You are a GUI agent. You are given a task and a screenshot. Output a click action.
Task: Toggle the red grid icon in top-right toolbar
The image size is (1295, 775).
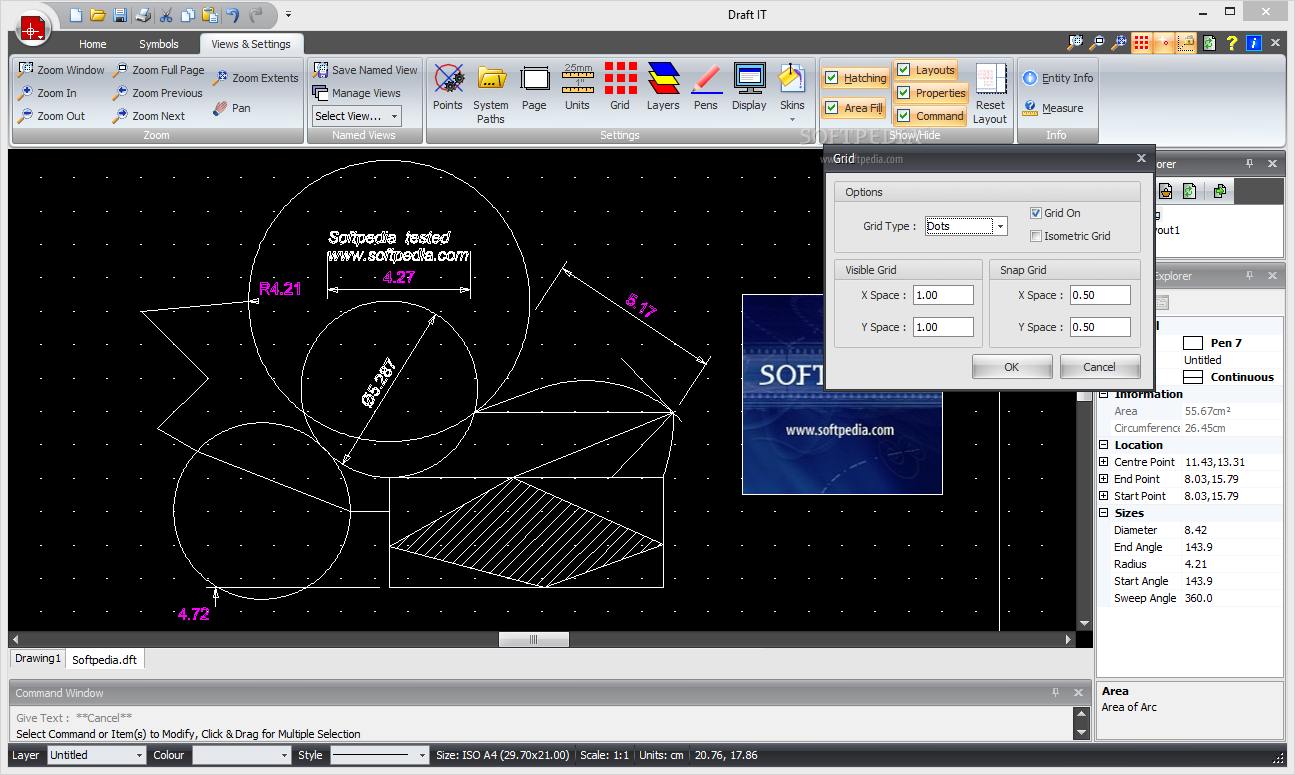1142,43
